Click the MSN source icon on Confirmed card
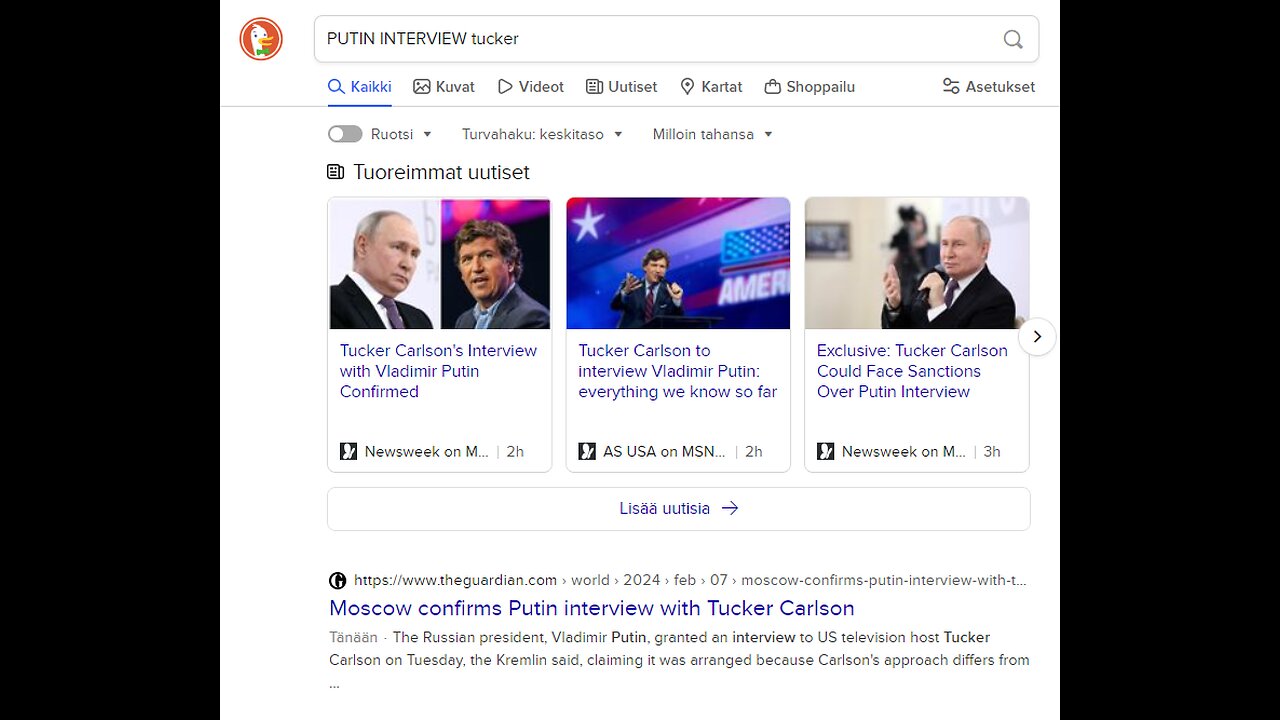 (x=348, y=451)
